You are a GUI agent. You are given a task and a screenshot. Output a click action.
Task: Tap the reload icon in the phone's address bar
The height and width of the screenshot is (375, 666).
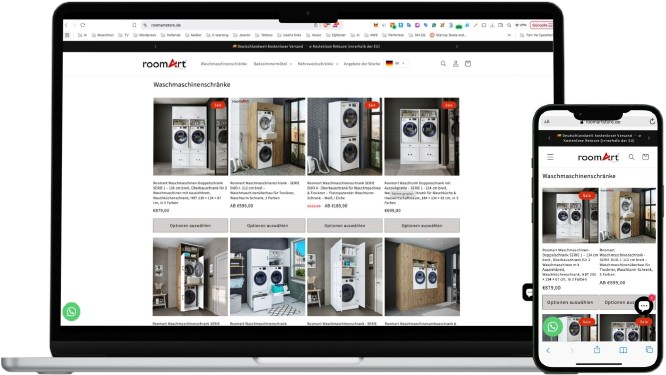652,121
